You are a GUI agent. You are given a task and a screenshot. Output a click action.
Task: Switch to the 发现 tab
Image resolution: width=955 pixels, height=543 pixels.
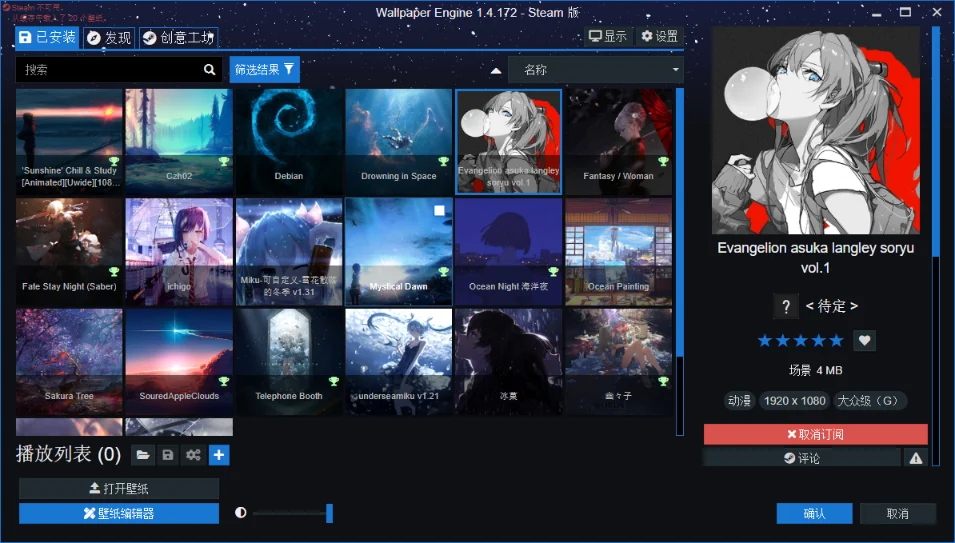point(109,38)
